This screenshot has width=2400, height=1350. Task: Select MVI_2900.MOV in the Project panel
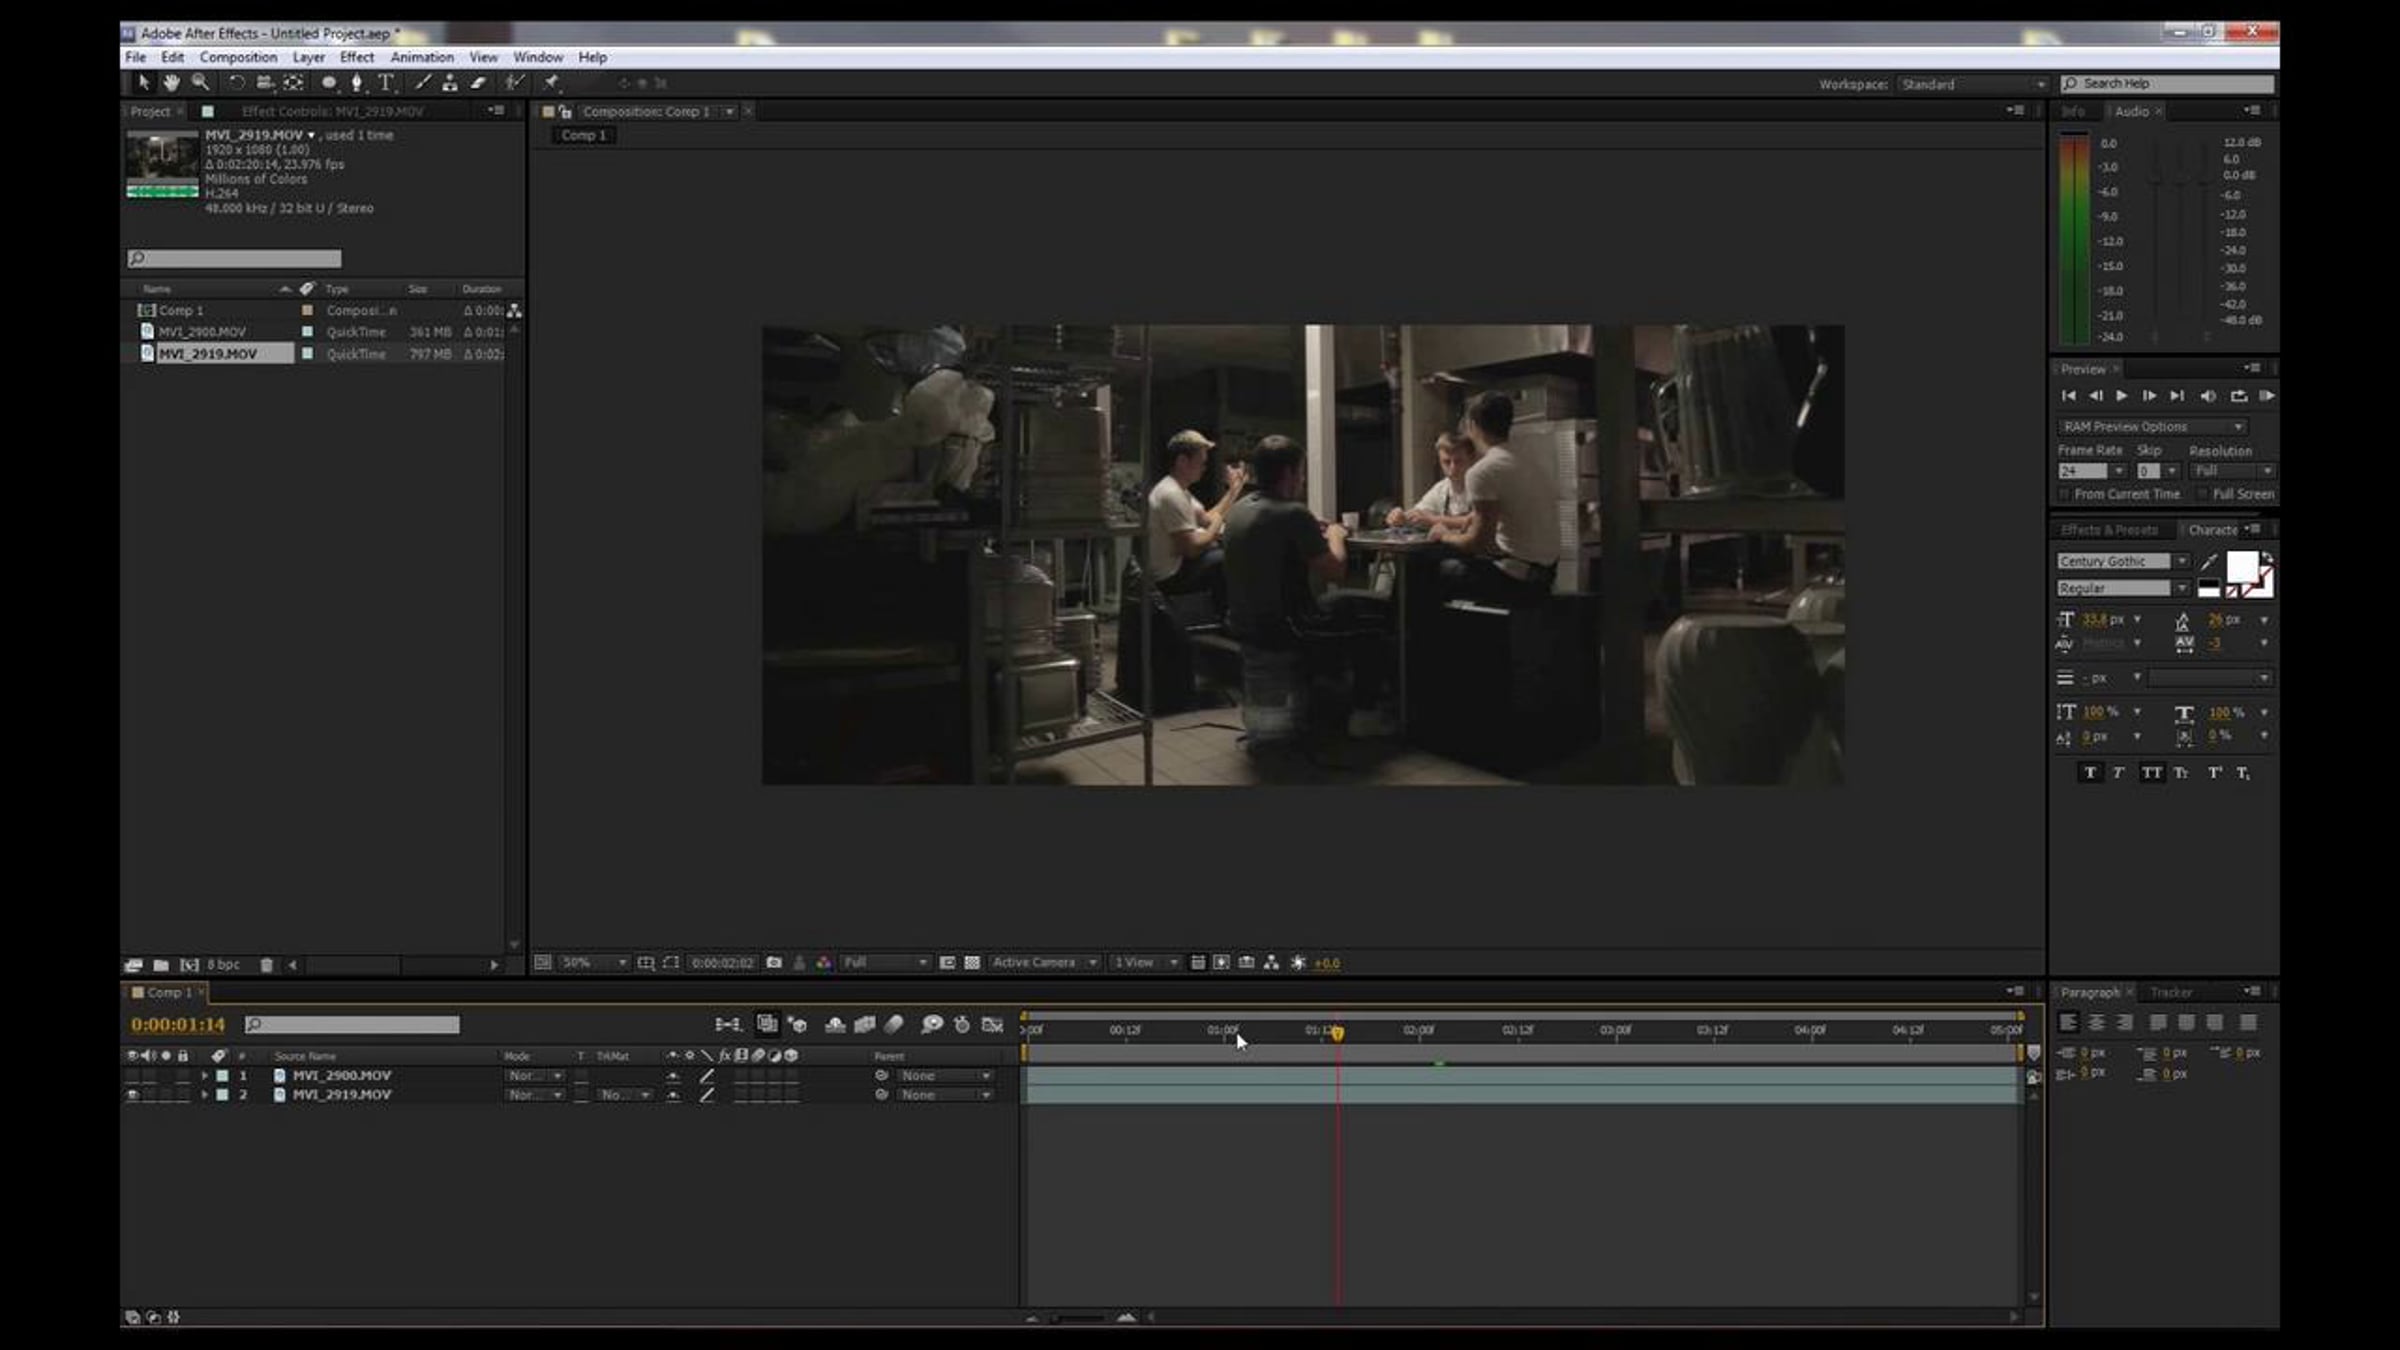tap(202, 332)
